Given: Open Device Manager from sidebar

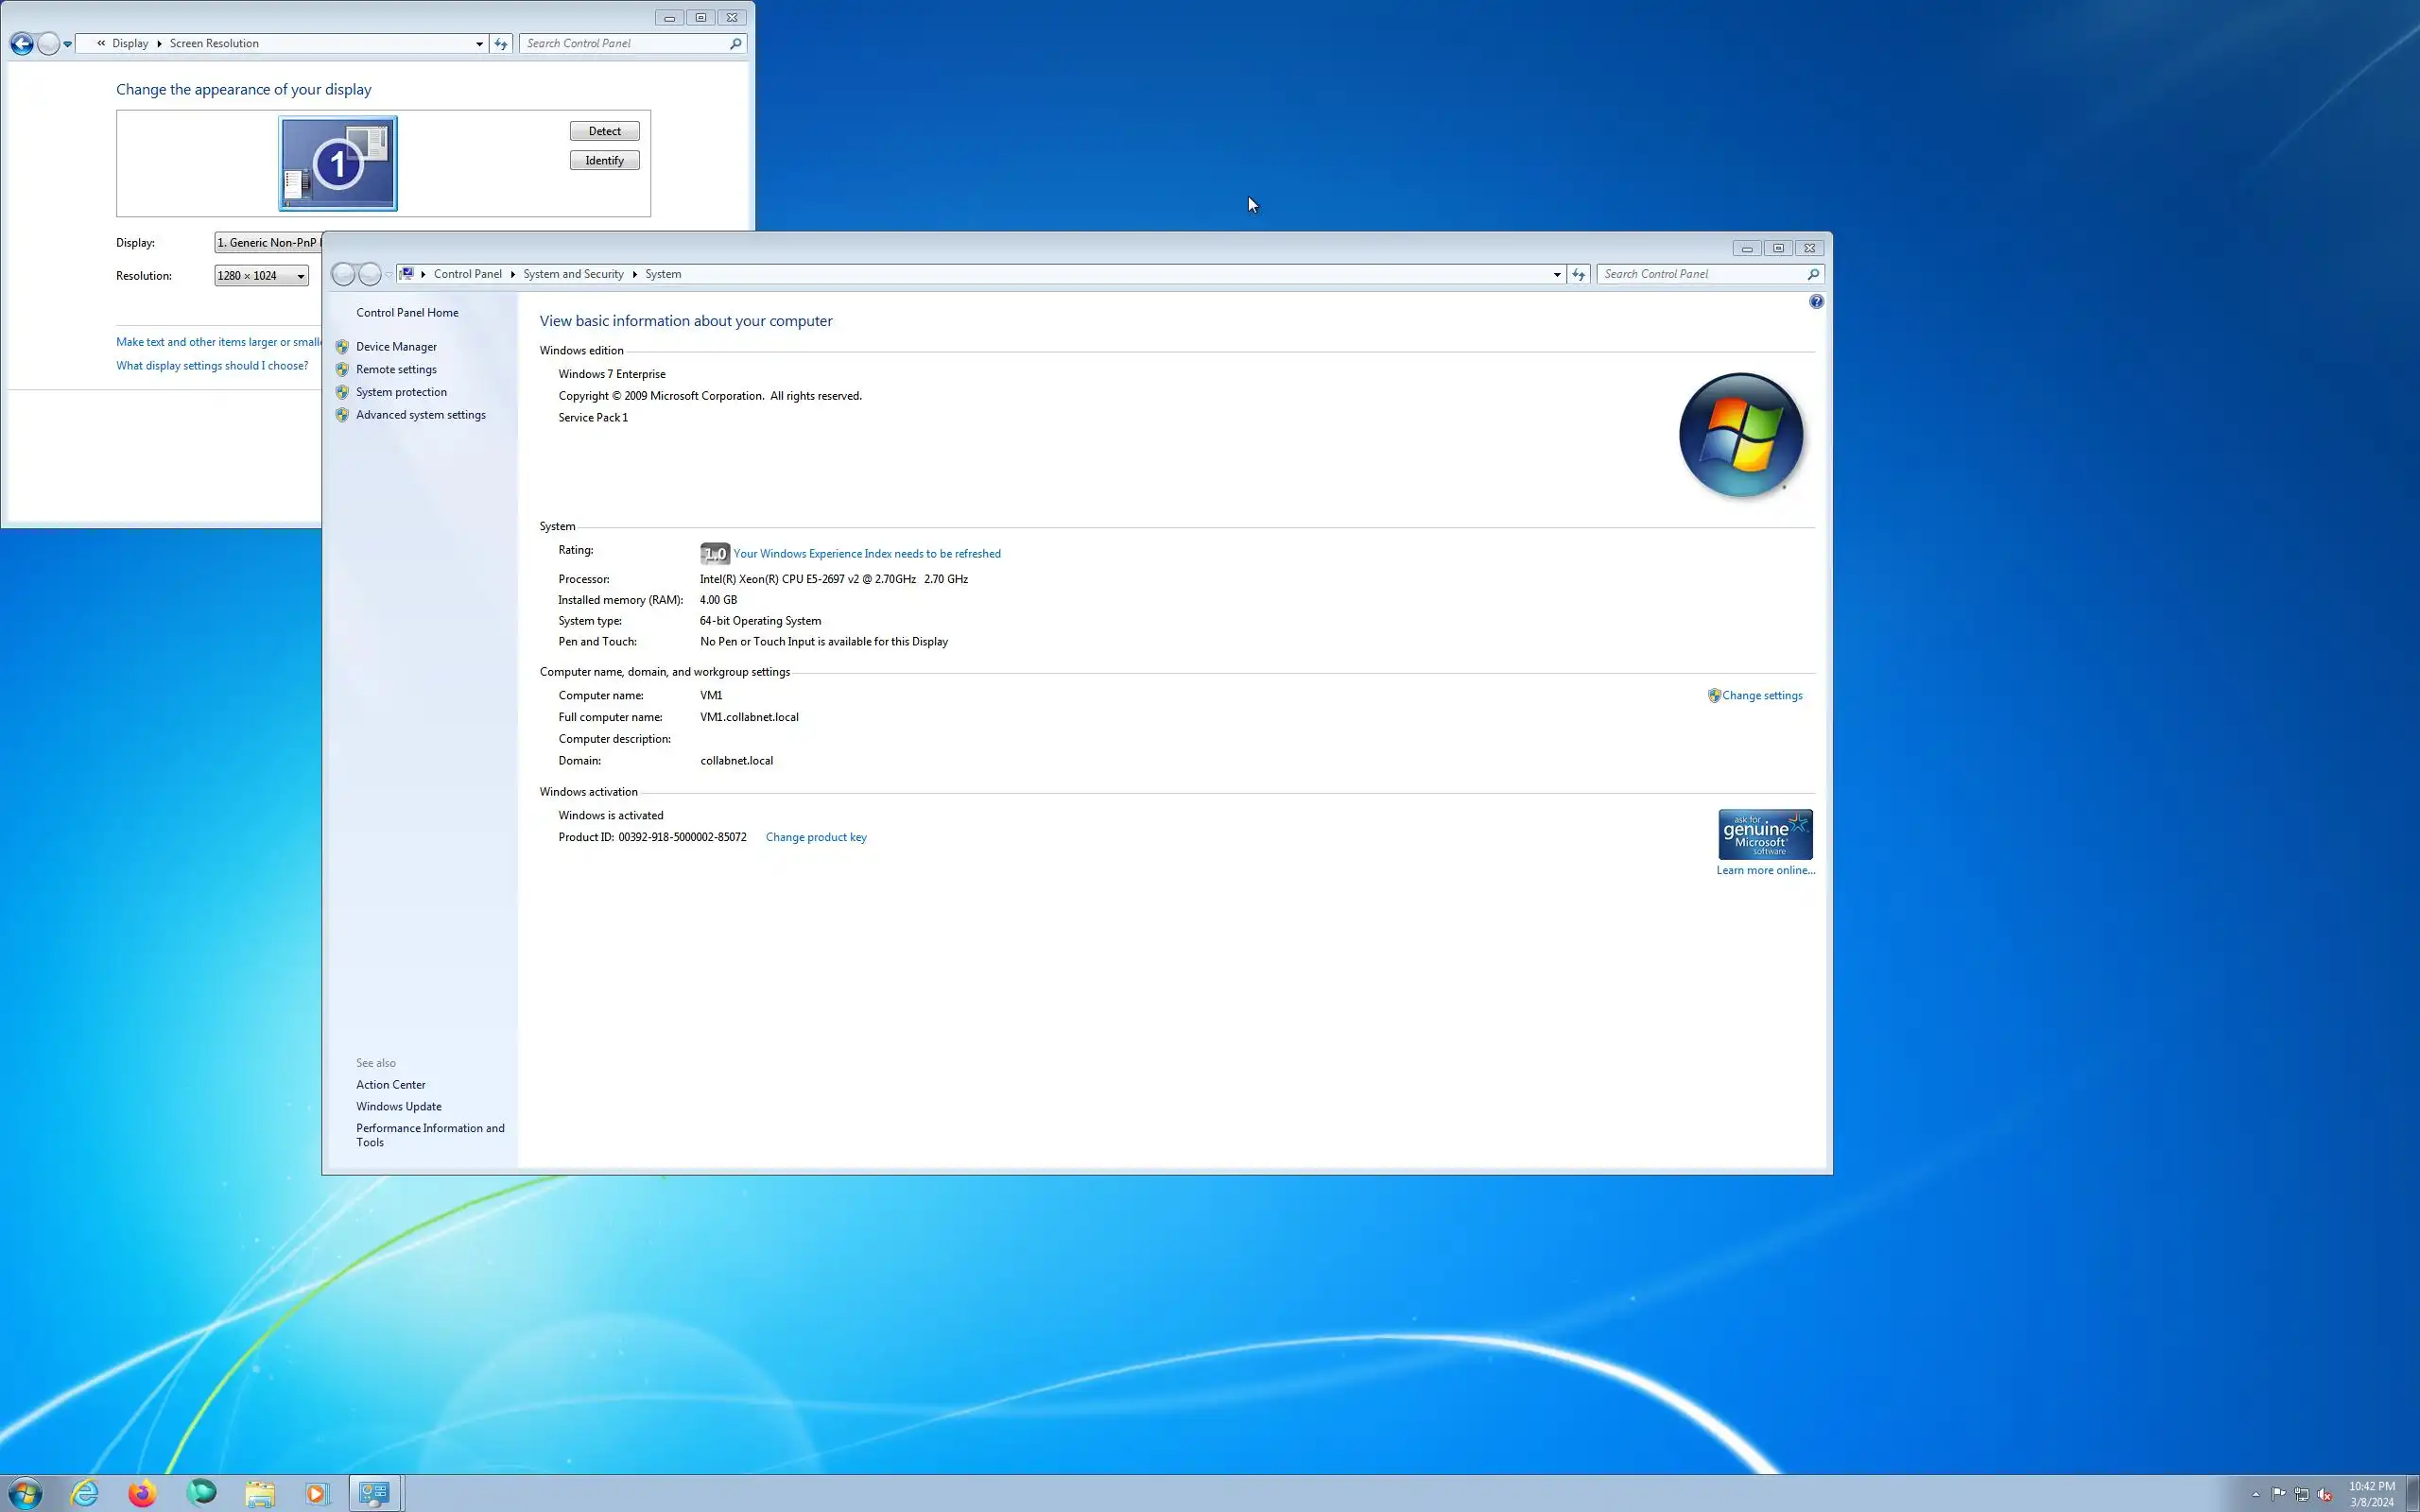Looking at the screenshot, I should click(396, 346).
